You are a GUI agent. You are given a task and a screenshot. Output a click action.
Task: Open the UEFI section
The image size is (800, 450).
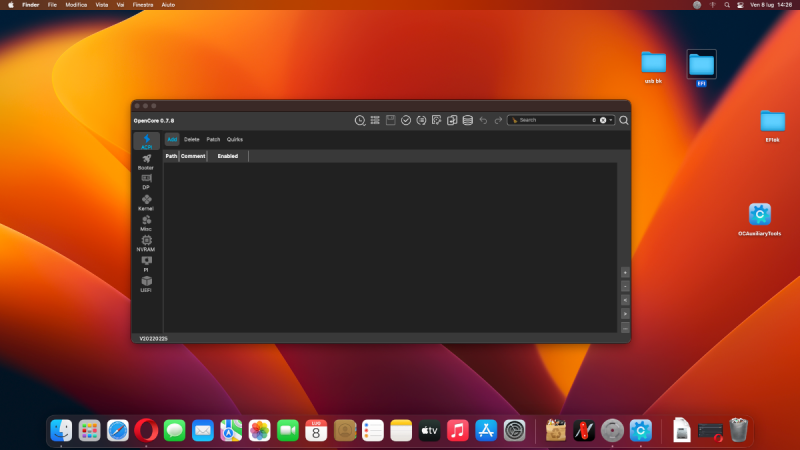[x=146, y=283]
